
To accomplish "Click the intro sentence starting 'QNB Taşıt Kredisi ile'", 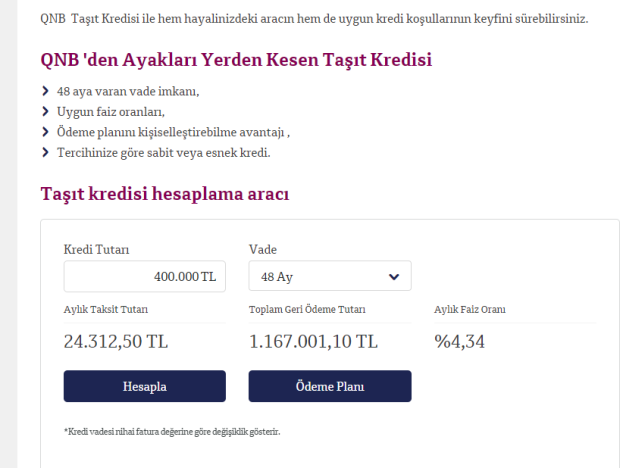I will tap(314, 19).
